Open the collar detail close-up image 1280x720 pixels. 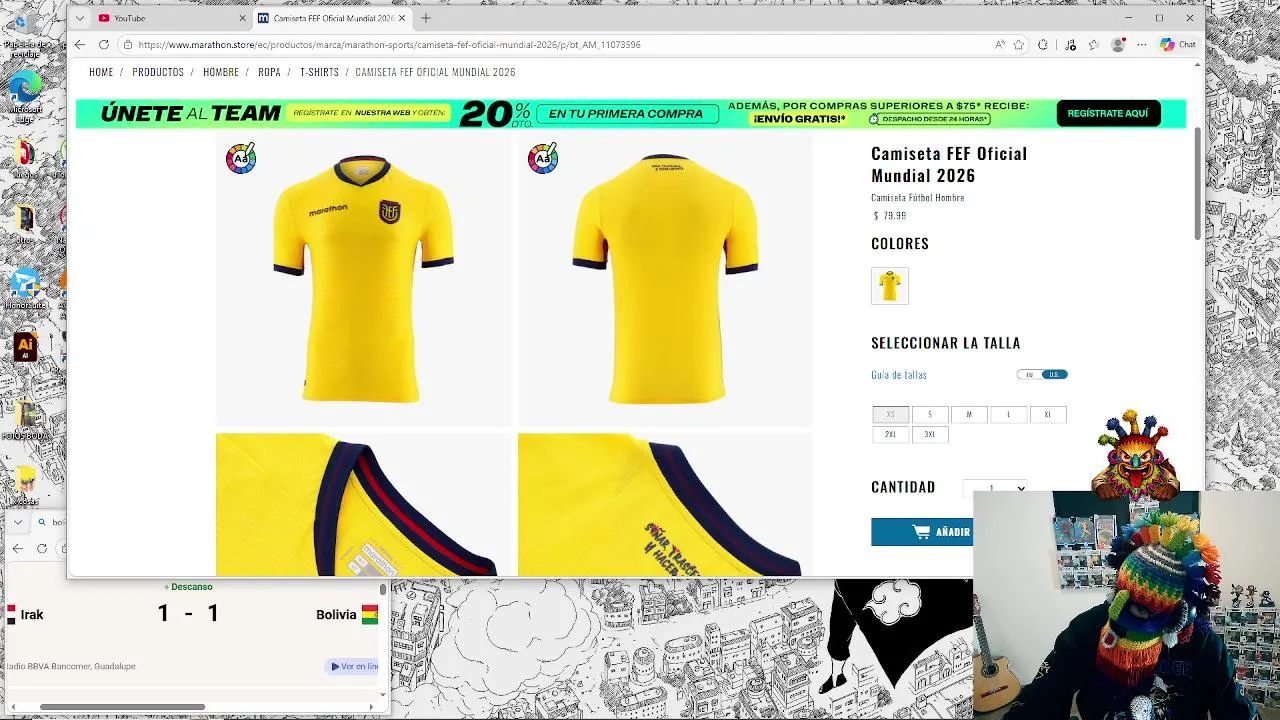coord(363,505)
